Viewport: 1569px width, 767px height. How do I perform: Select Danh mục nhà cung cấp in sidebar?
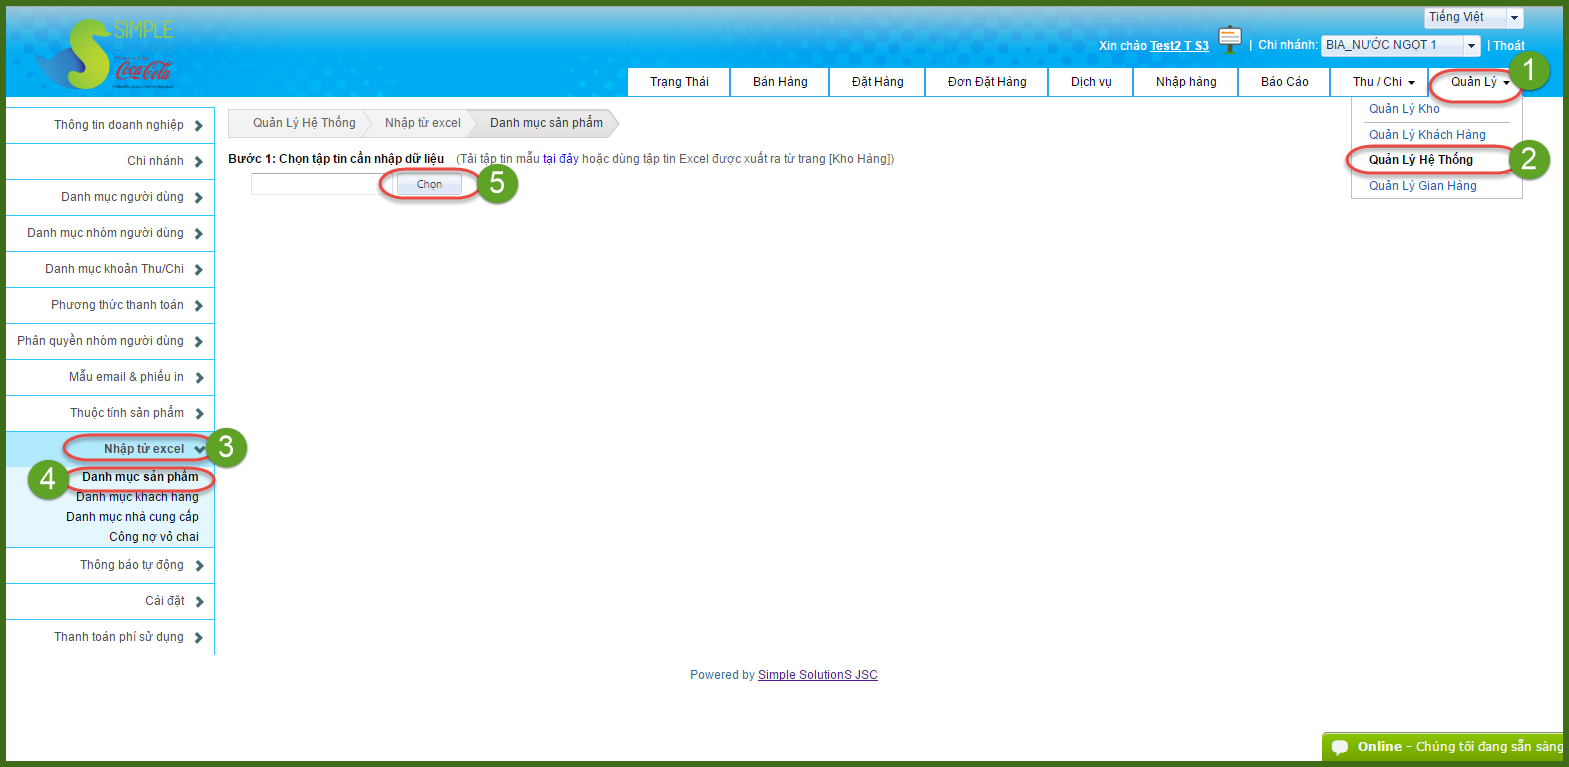(x=132, y=517)
